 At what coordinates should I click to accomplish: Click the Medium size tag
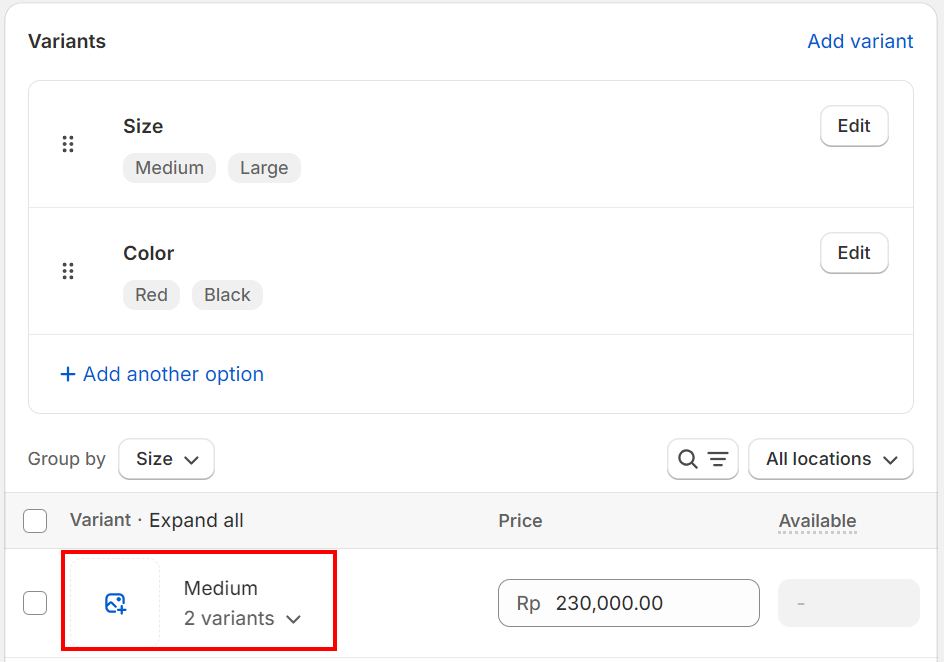[x=170, y=168]
